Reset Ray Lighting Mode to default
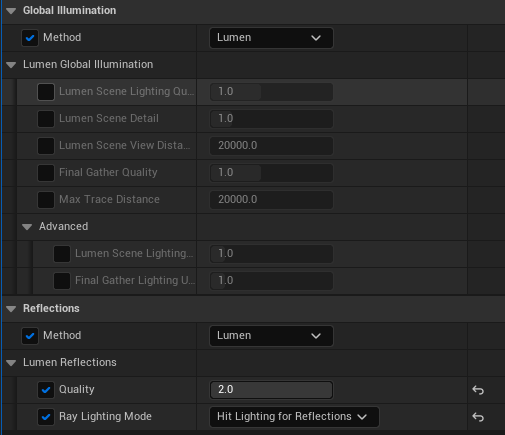 coord(478,417)
